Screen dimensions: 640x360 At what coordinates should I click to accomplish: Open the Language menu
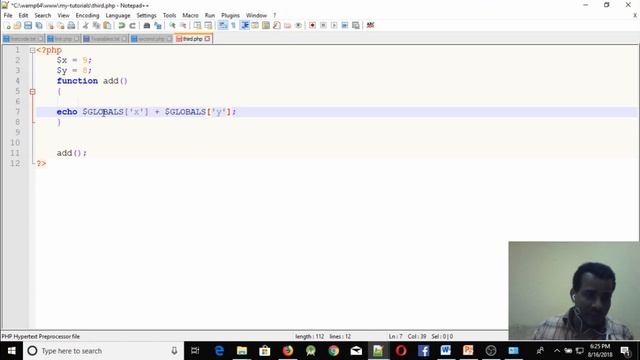pos(118,15)
